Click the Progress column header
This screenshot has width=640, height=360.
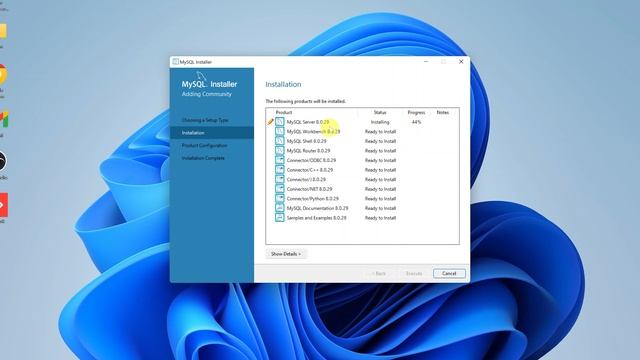416,112
